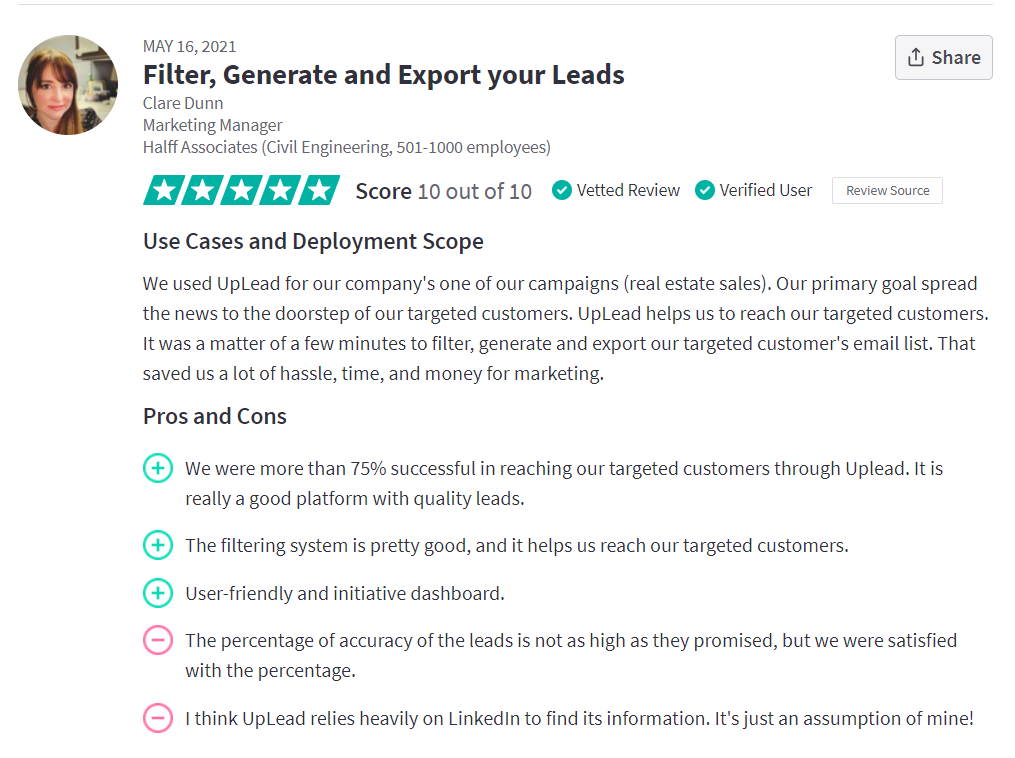Click the first green rating star
This screenshot has width=1015, height=758.
164,190
